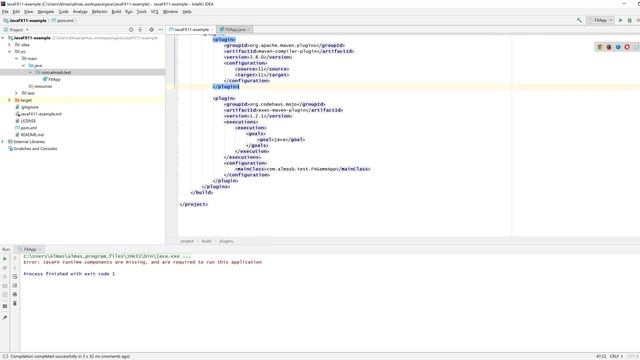Click the pin tab icon in Run panel
This screenshot has height=360, width=640.
coord(5,318)
